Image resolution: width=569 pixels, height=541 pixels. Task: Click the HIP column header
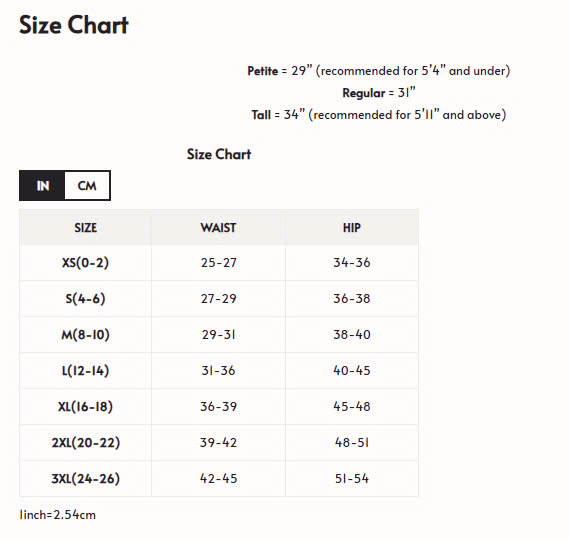352,228
